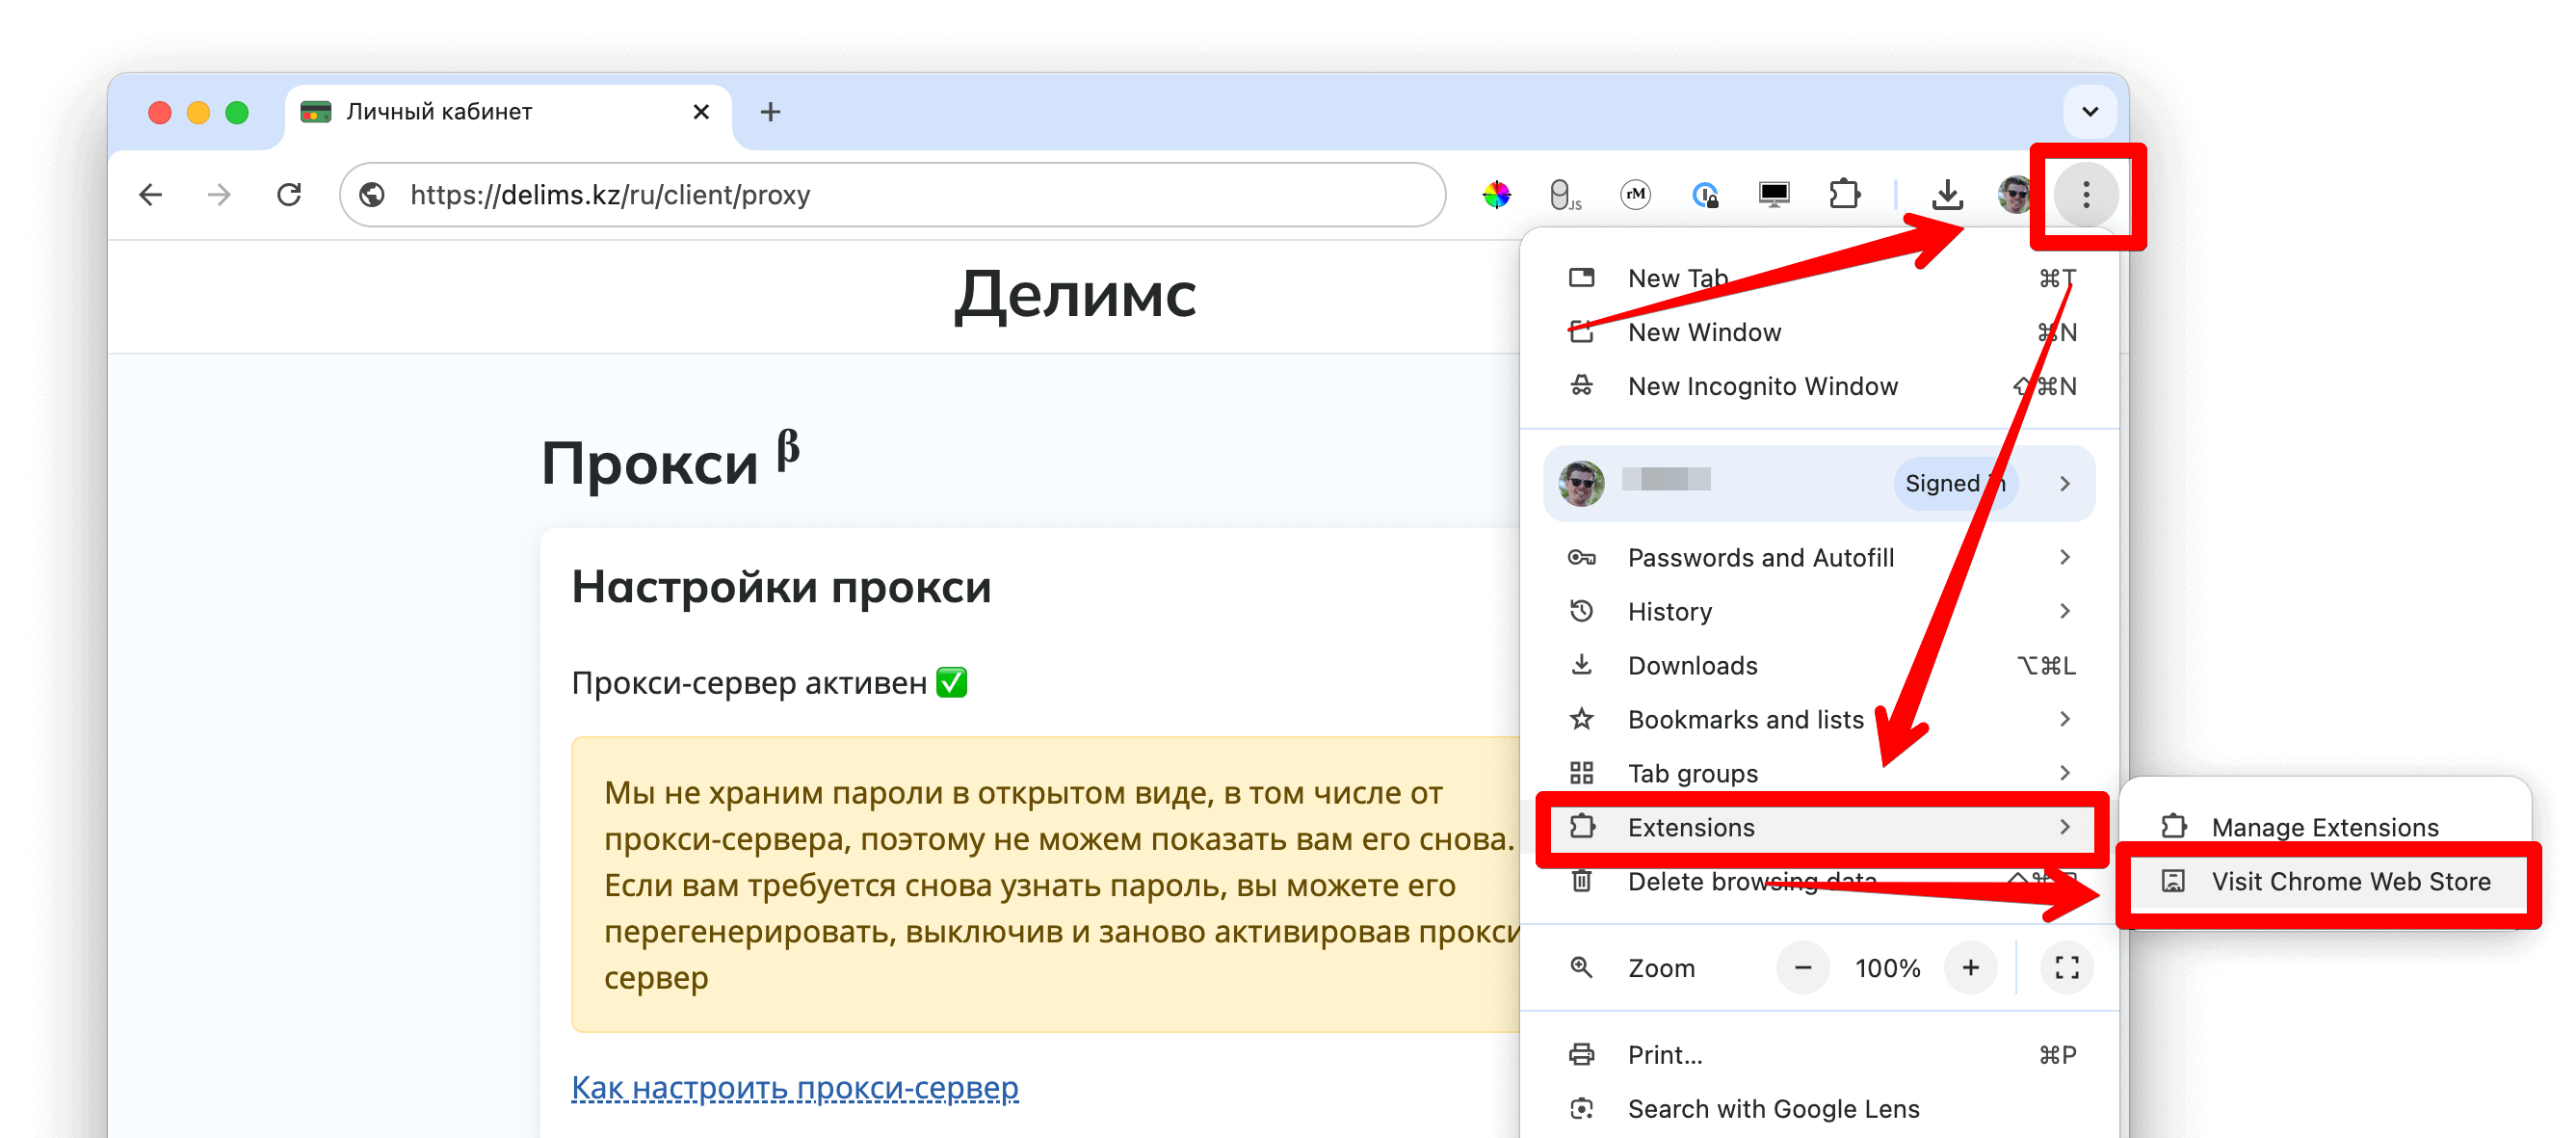2576x1138 pixels.
Task: Select Visit Chrome Web Store
Action: 2325,881
